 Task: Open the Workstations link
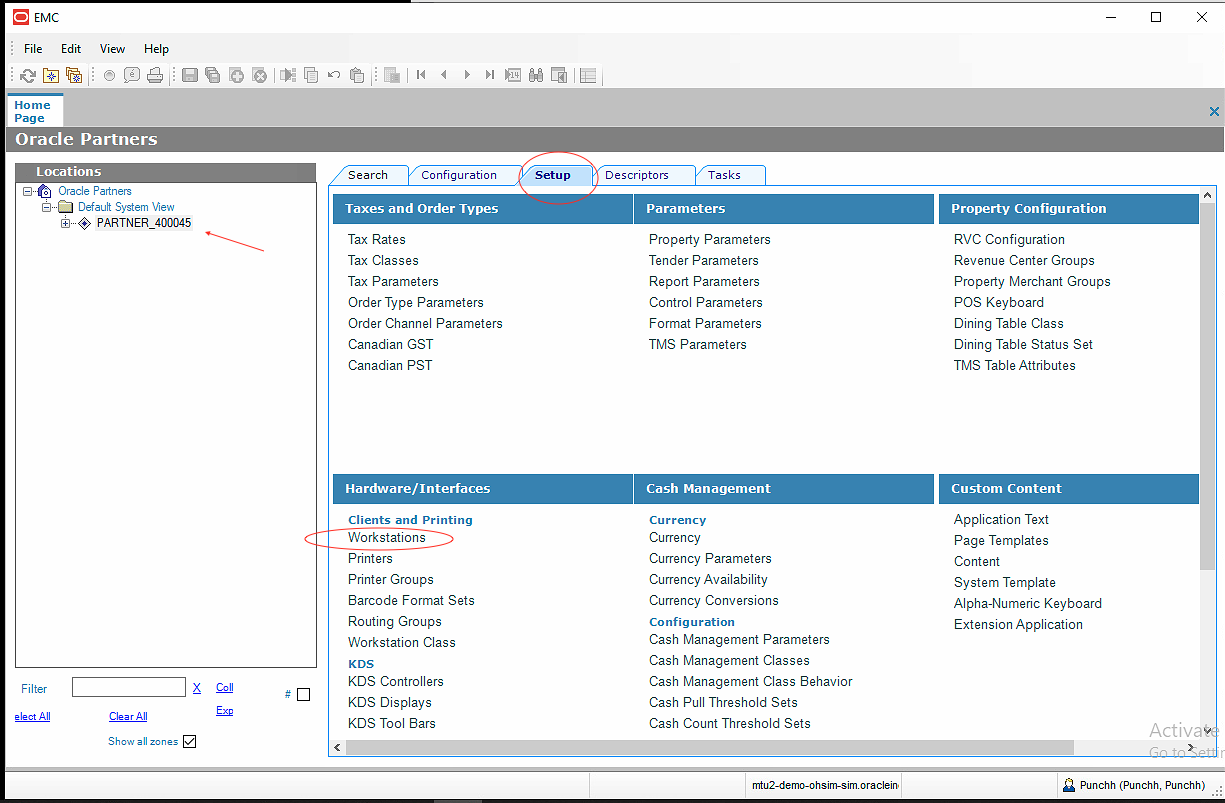[387, 538]
